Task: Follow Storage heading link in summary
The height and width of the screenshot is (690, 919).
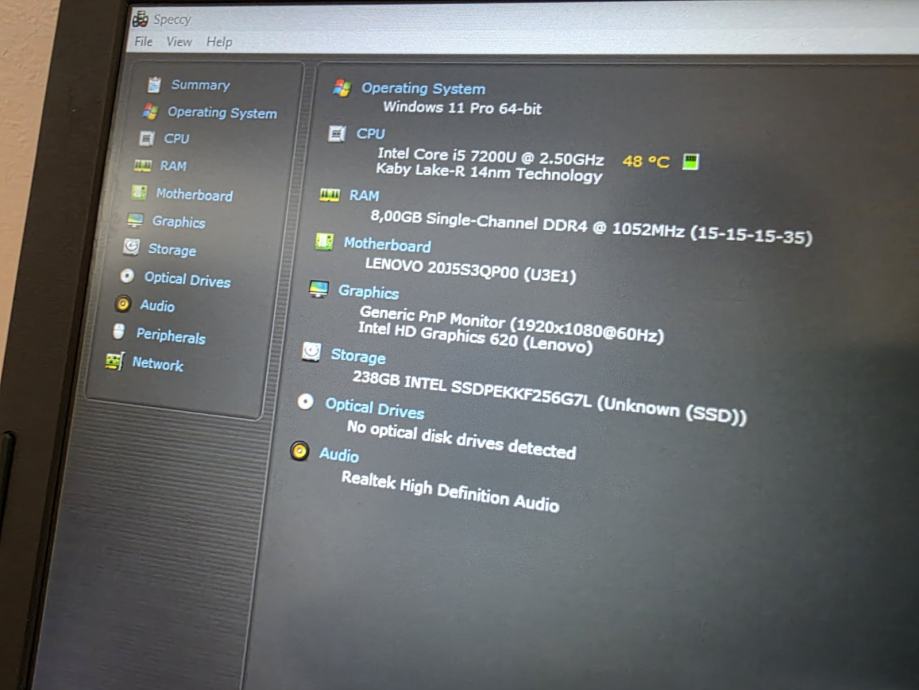Action: pos(358,356)
